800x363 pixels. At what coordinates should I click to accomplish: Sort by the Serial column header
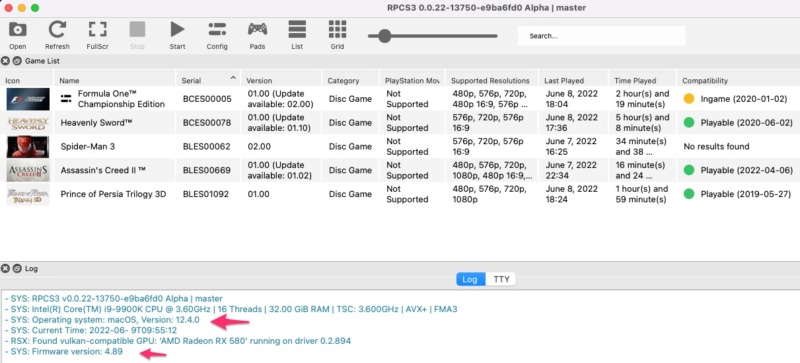coord(209,80)
